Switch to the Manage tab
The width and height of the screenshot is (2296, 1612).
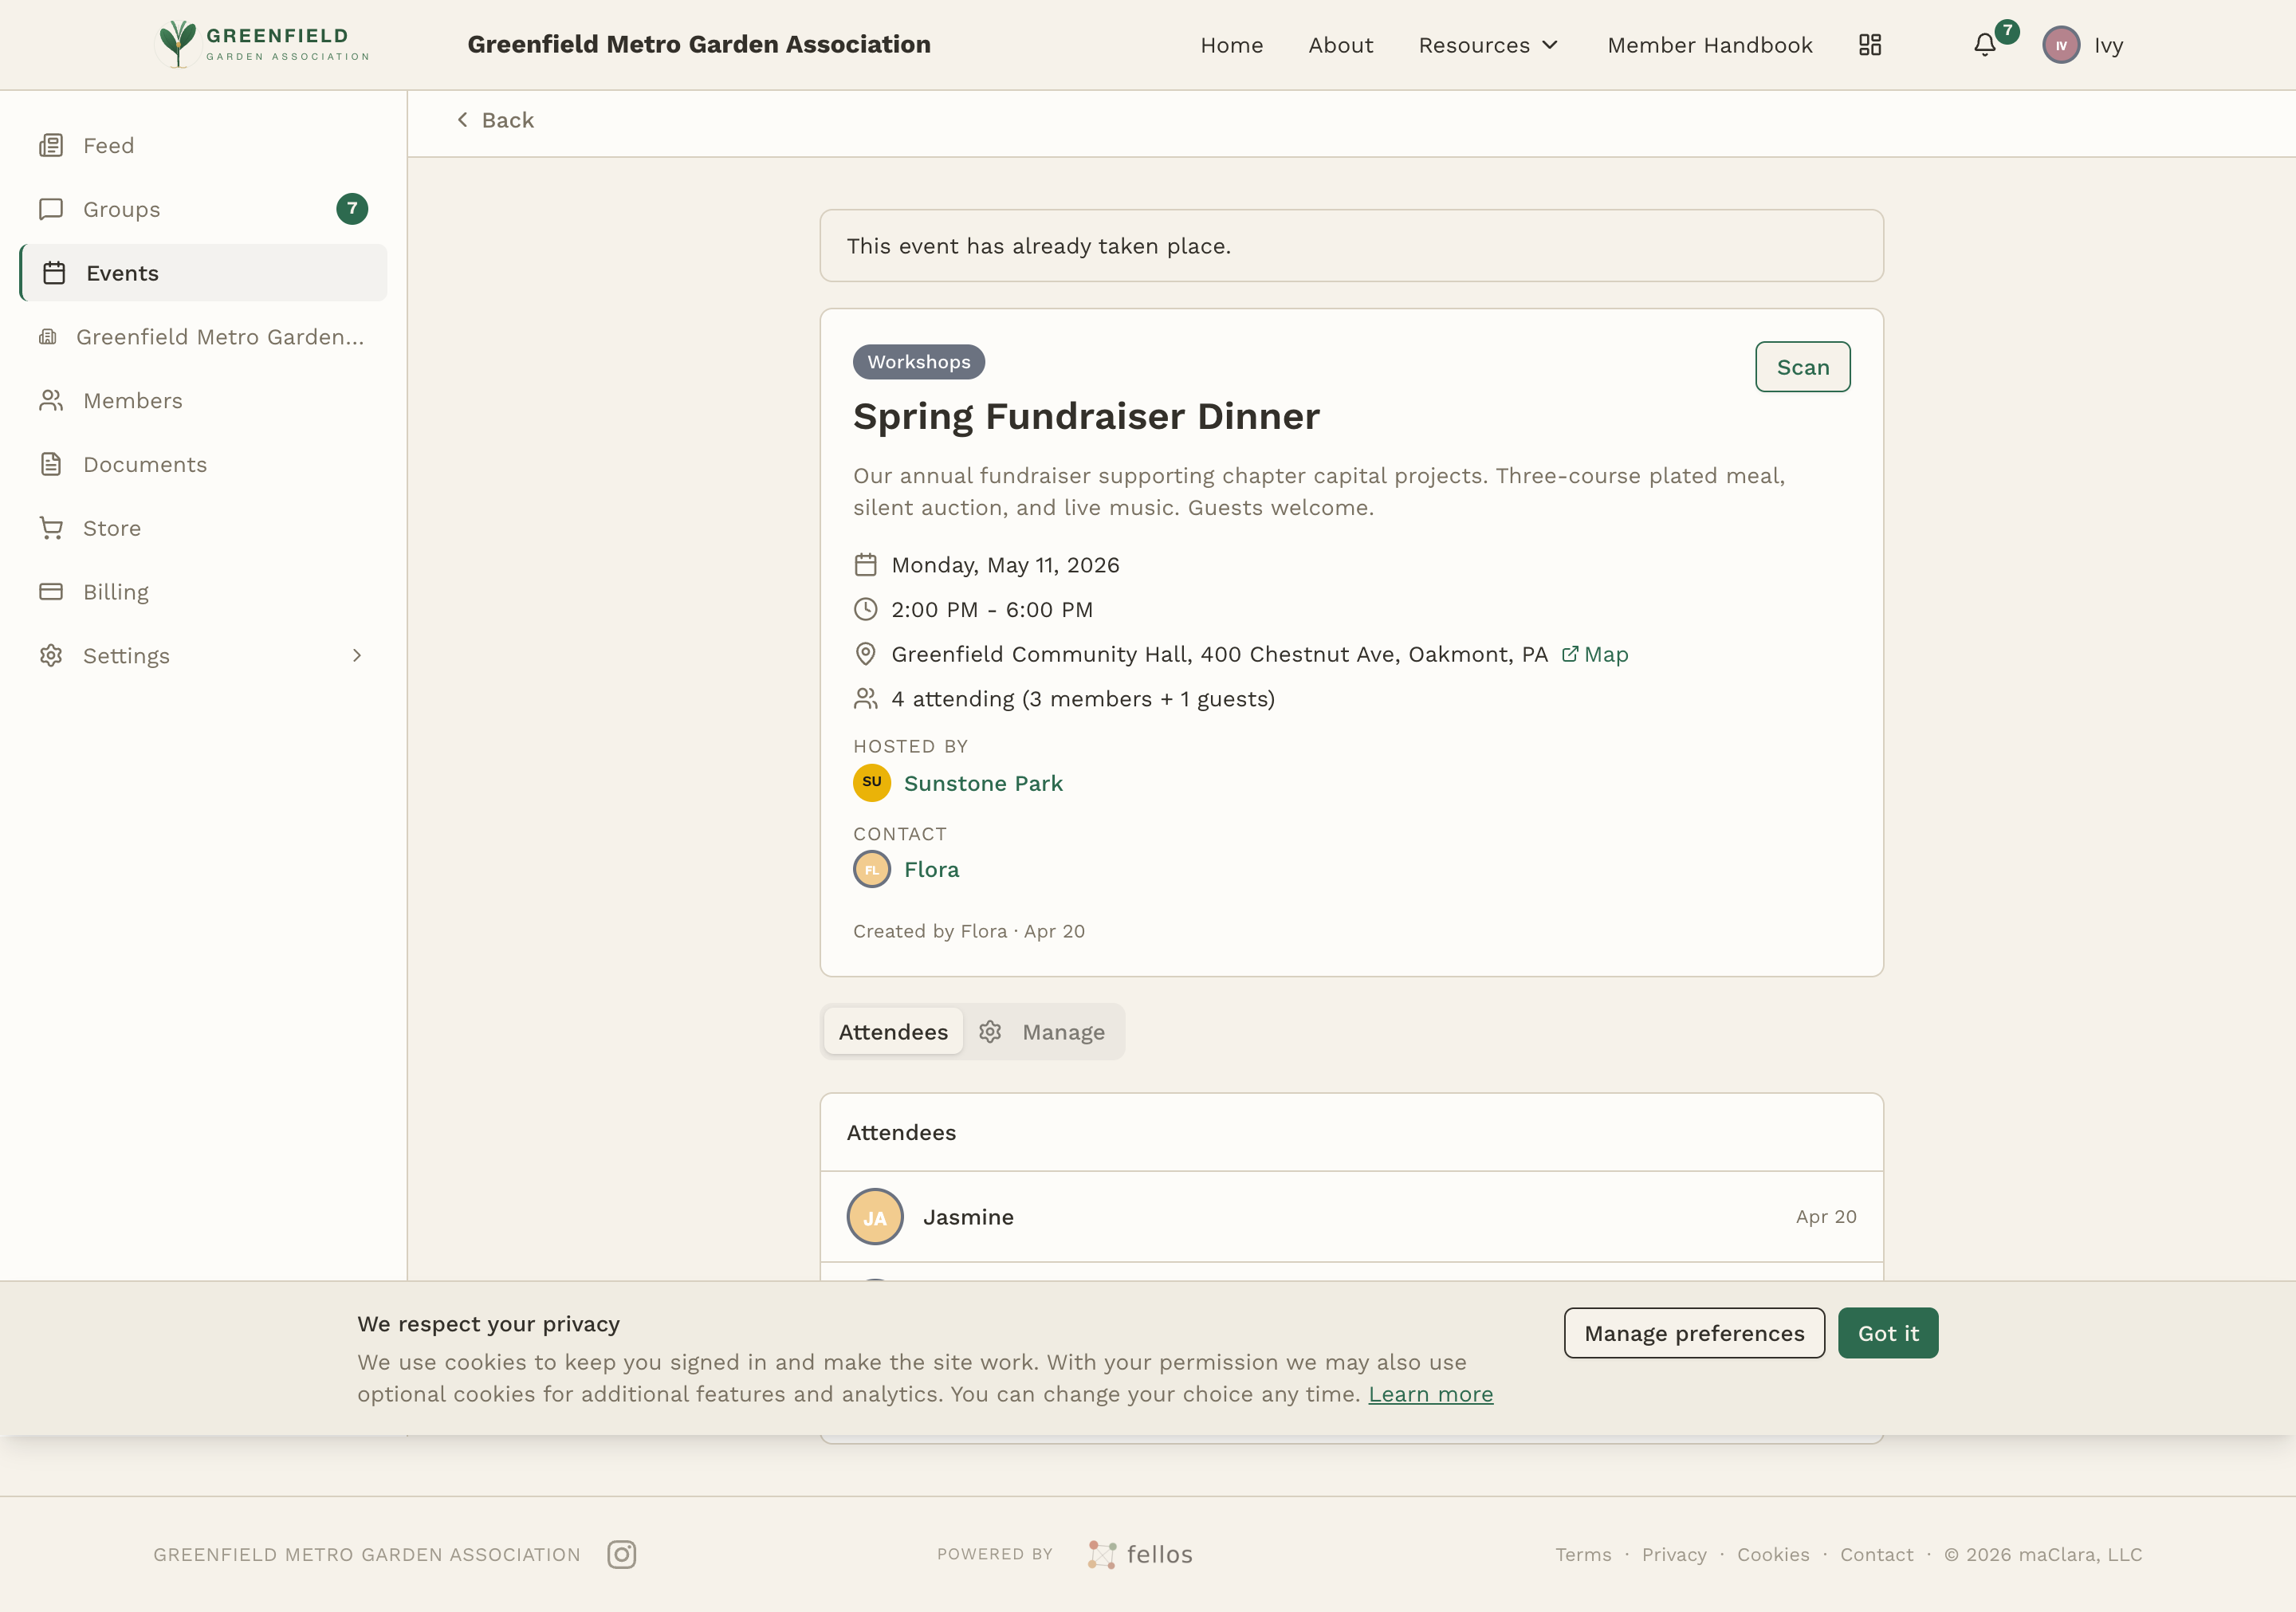(x=1042, y=1031)
